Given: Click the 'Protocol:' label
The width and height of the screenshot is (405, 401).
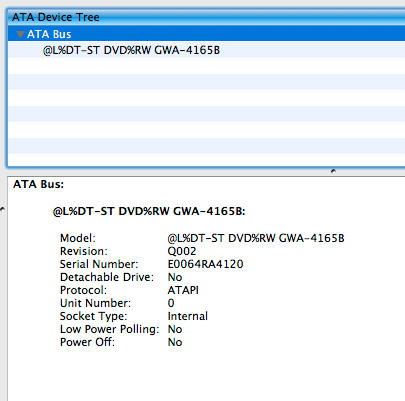Looking at the screenshot, I should [83, 290].
